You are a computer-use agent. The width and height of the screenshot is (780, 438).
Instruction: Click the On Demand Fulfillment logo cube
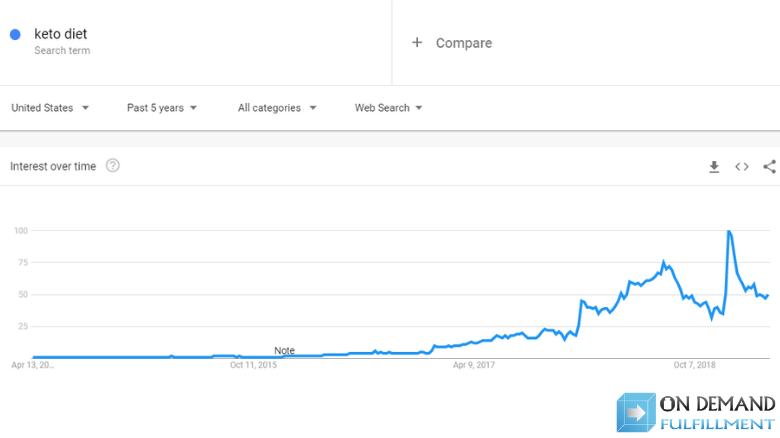tap(636, 412)
